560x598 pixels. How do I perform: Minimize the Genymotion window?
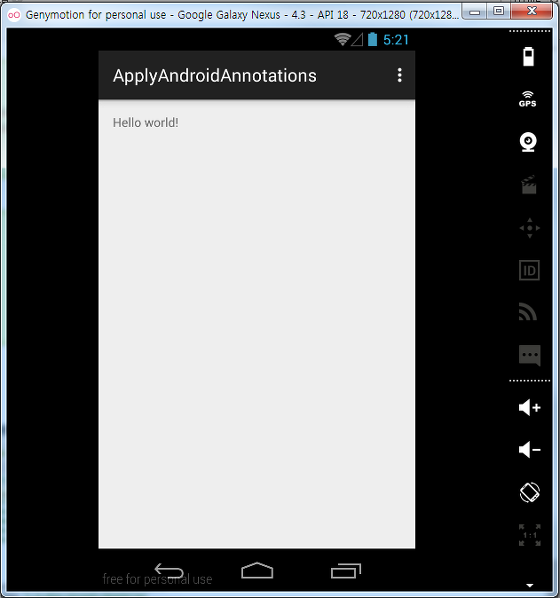[x=474, y=12]
